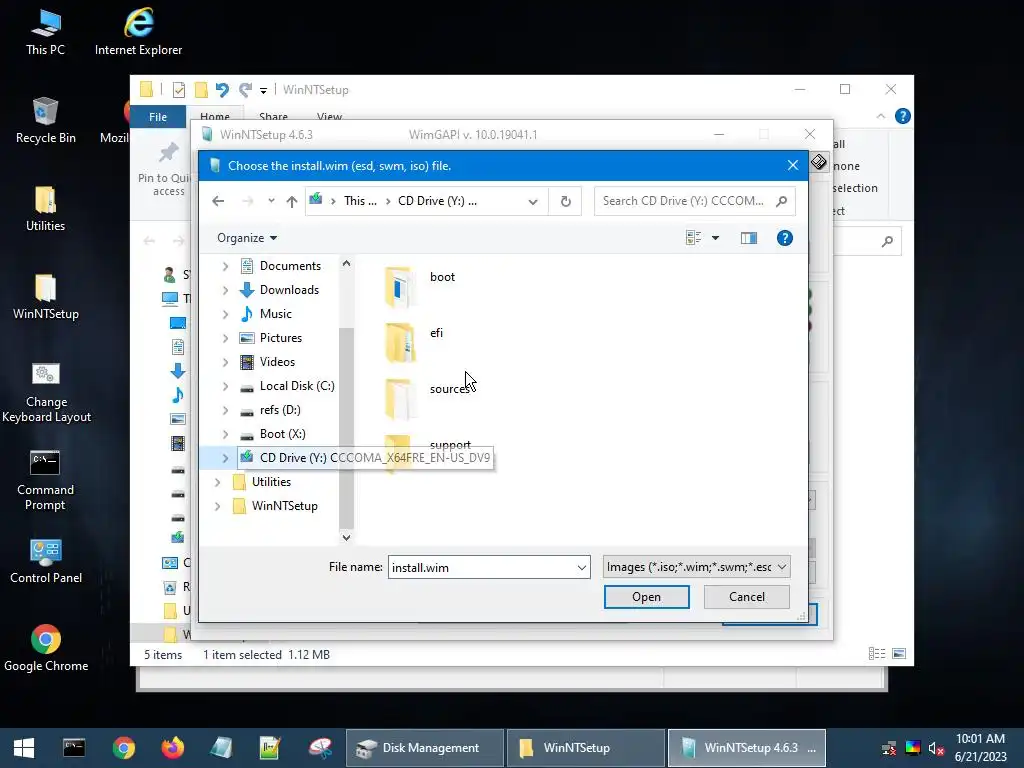Launch Google Chrome from desktop
1024x768 pixels.
46,648
